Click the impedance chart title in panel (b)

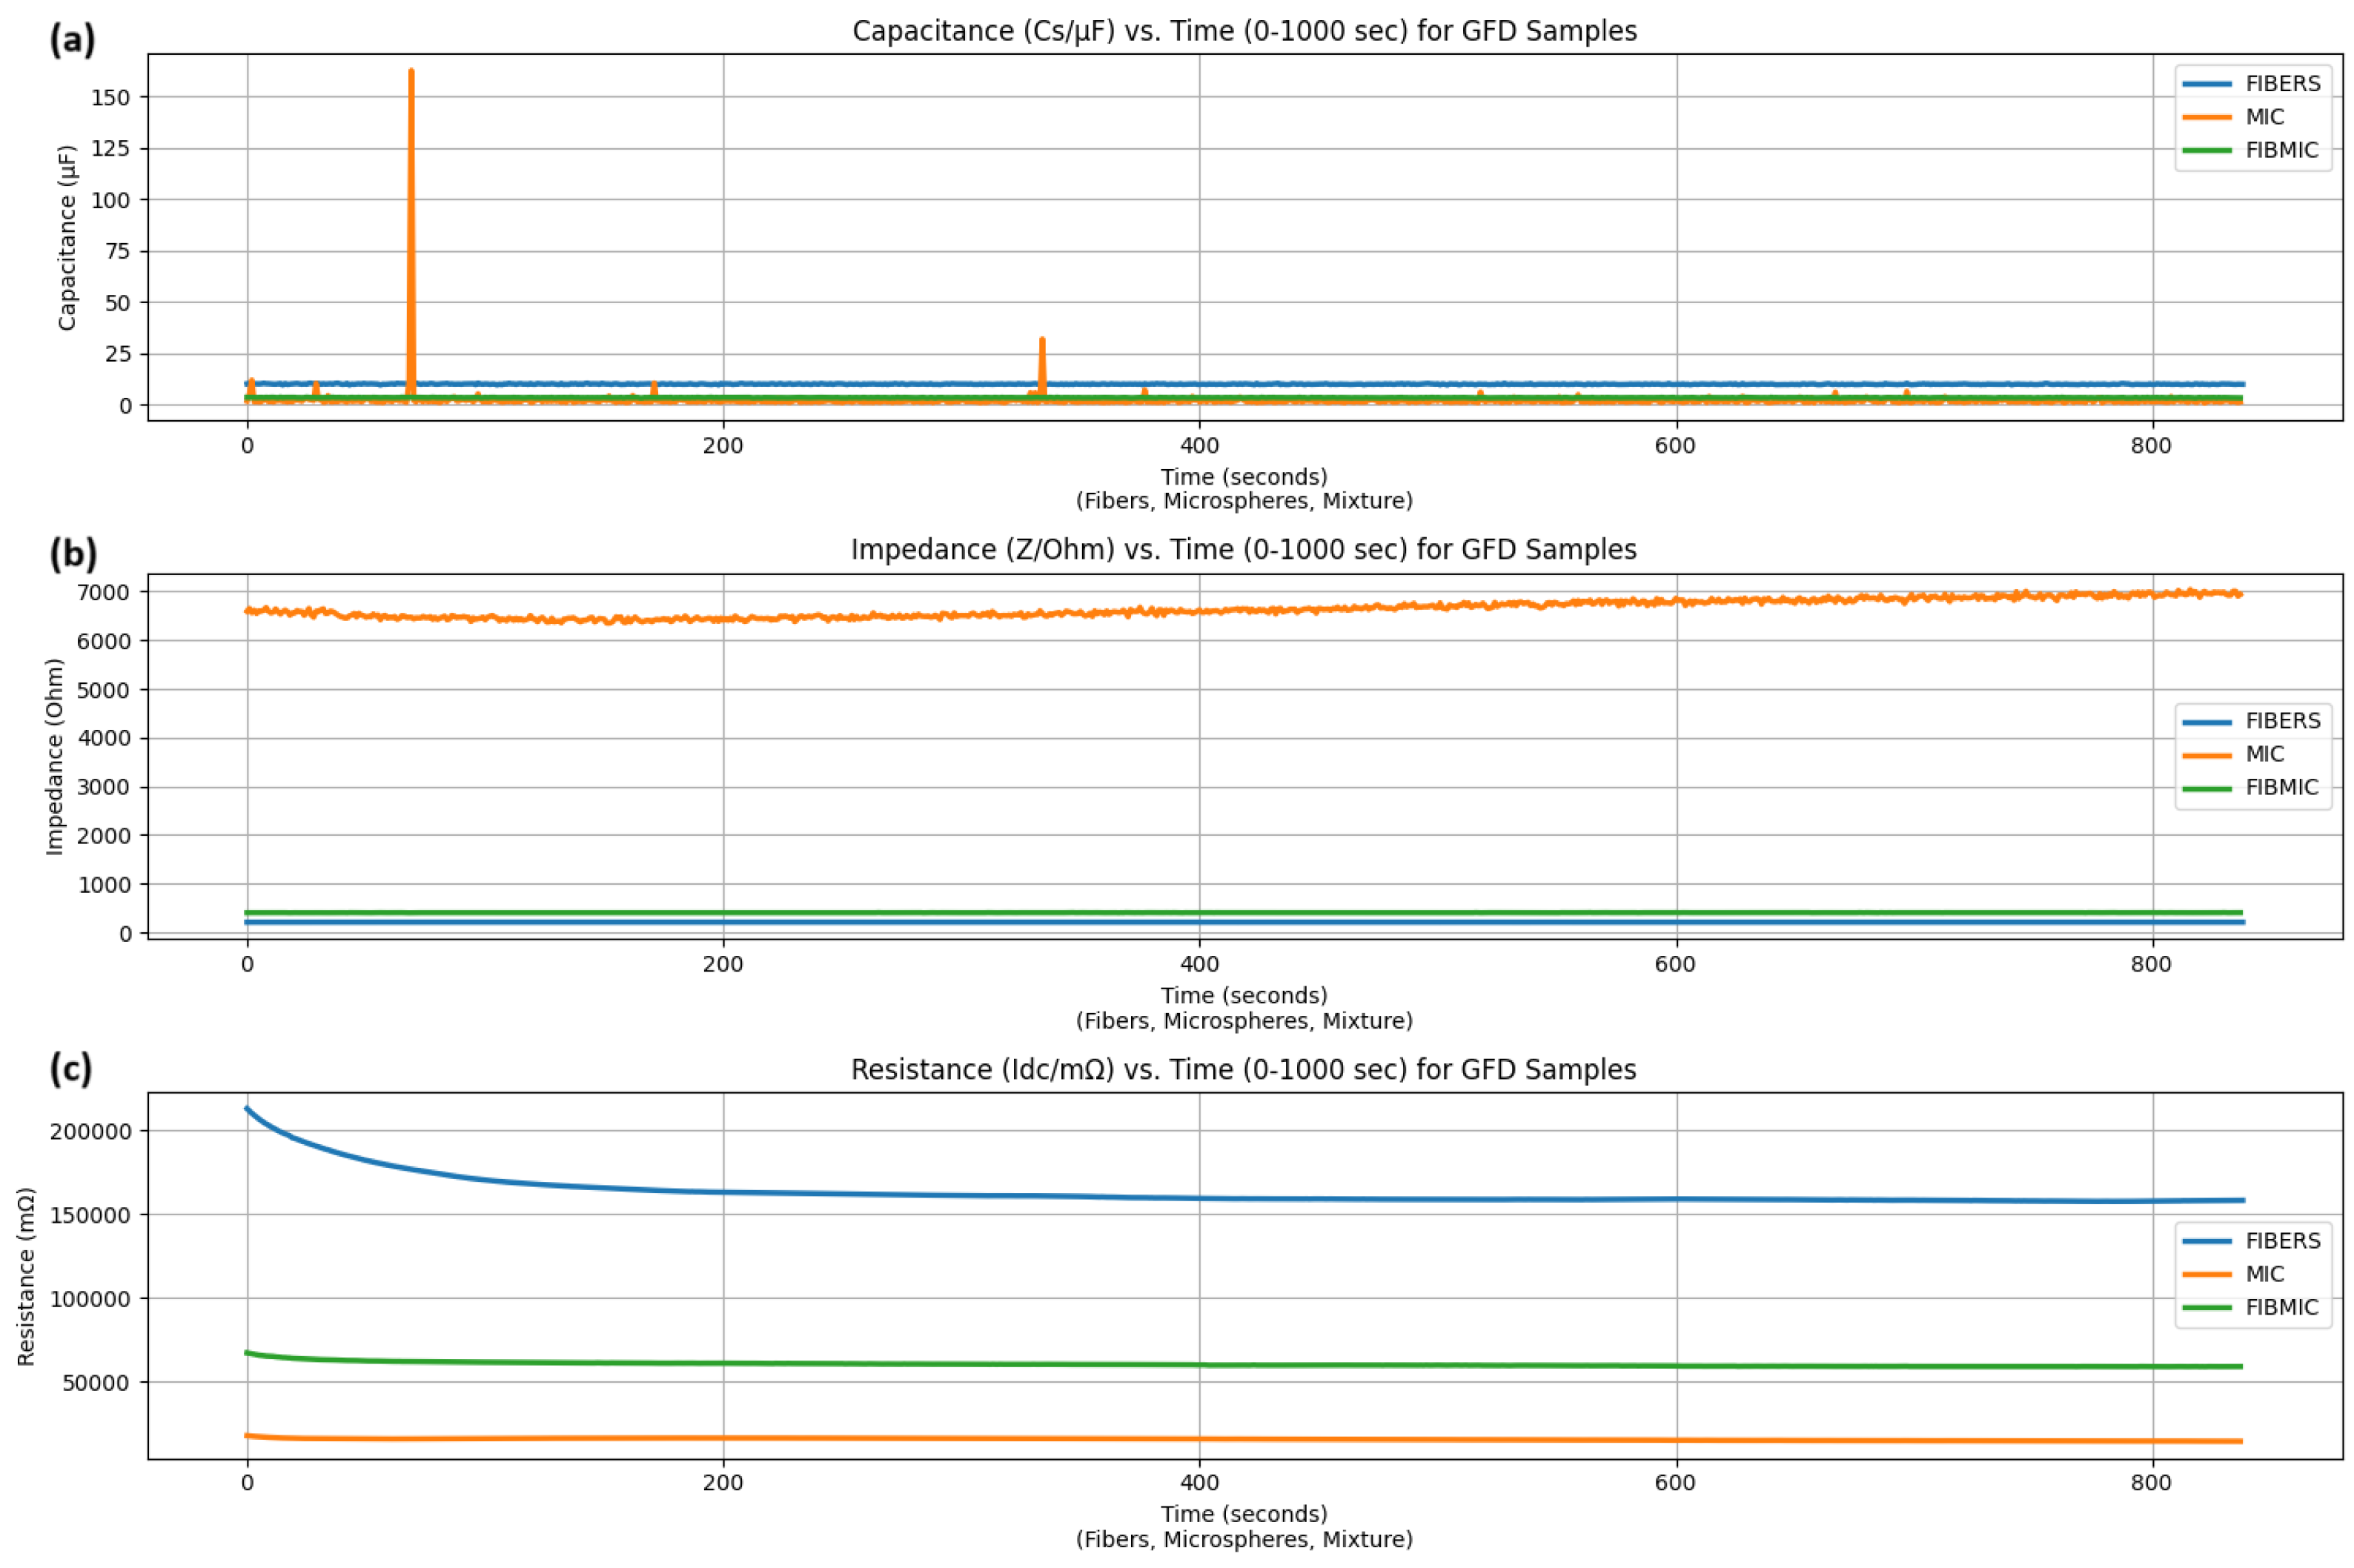coord(1243,549)
